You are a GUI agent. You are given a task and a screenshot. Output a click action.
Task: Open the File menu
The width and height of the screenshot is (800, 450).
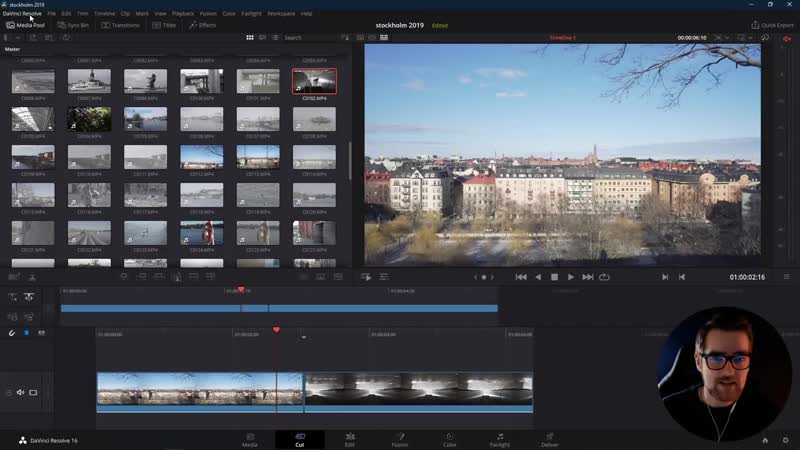tap(52, 13)
